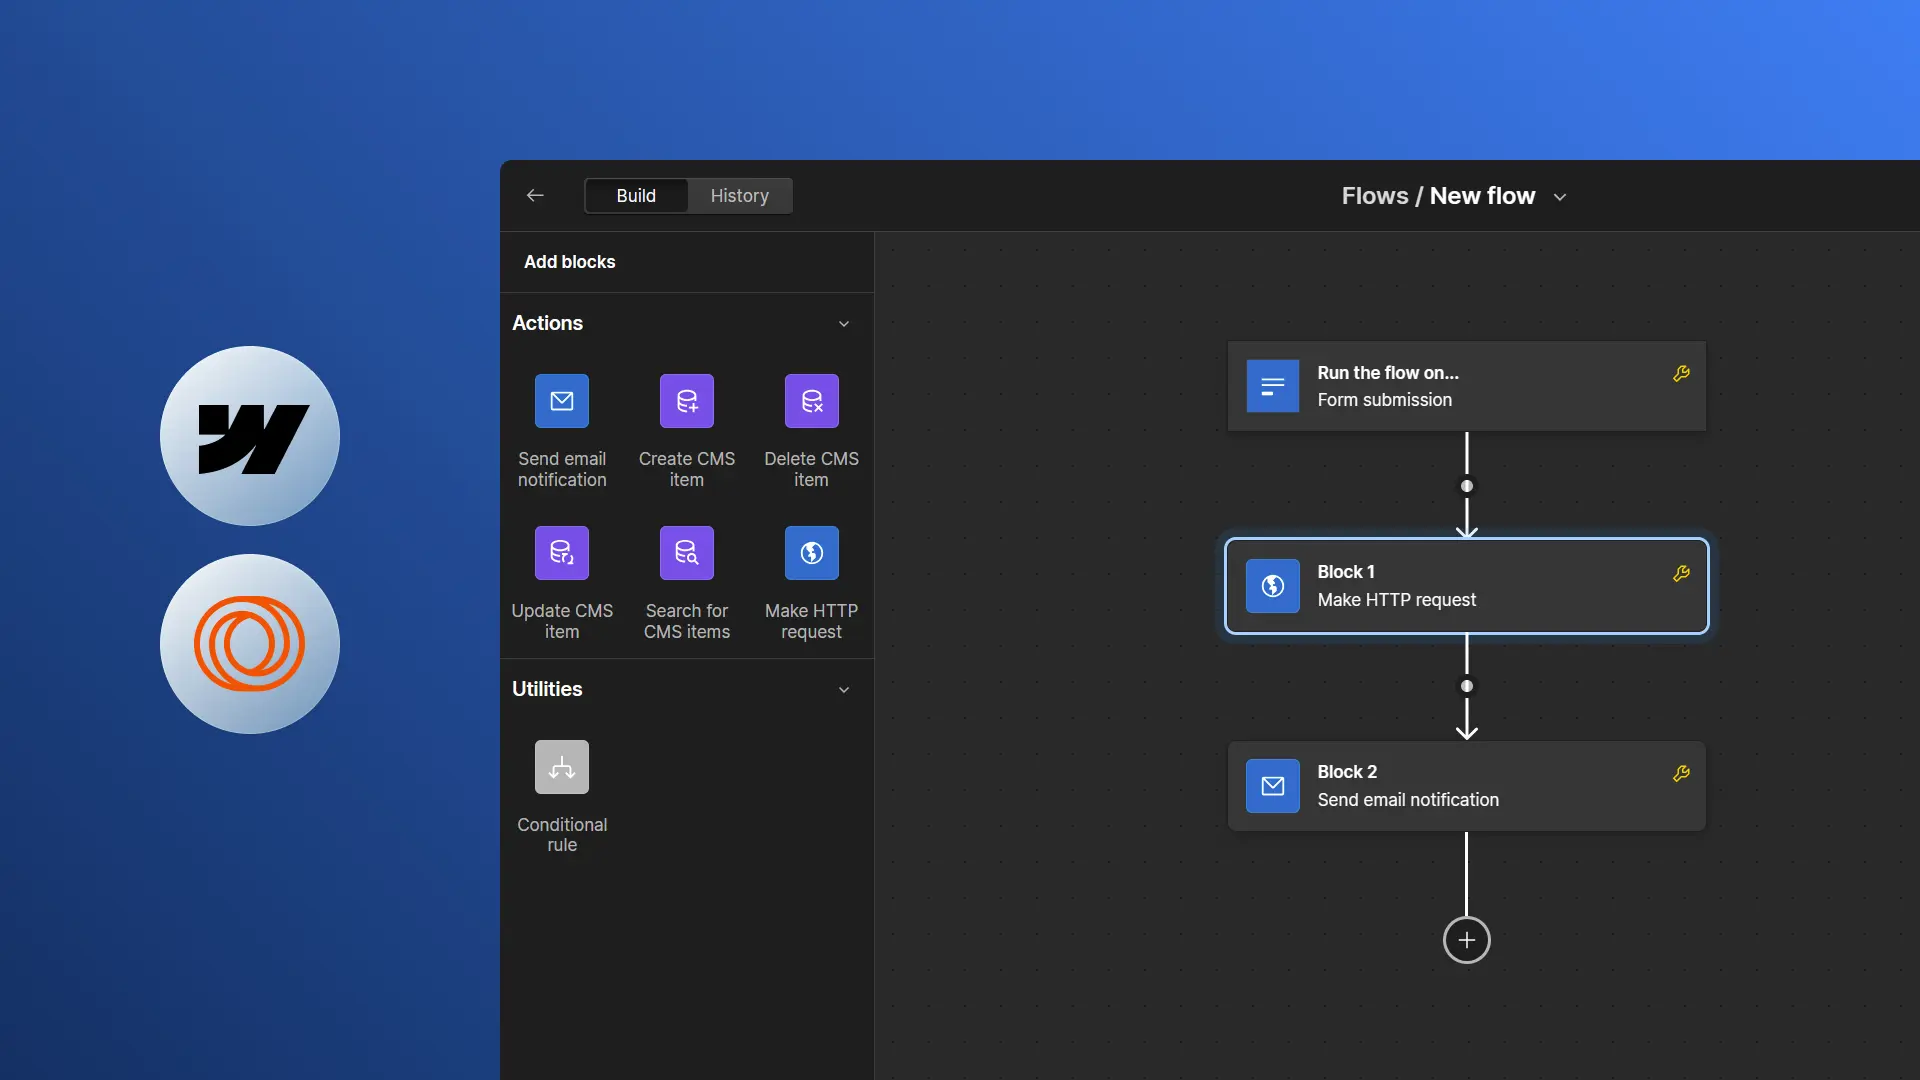
Task: Click the orange rings logo circle
Action: pyautogui.click(x=250, y=644)
